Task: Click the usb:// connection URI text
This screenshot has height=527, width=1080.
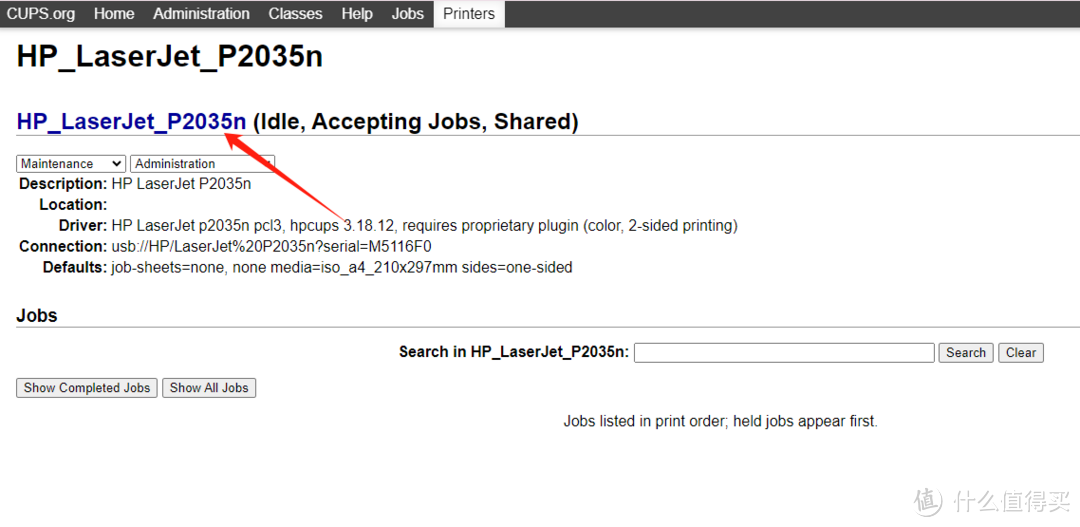Action: point(271,246)
